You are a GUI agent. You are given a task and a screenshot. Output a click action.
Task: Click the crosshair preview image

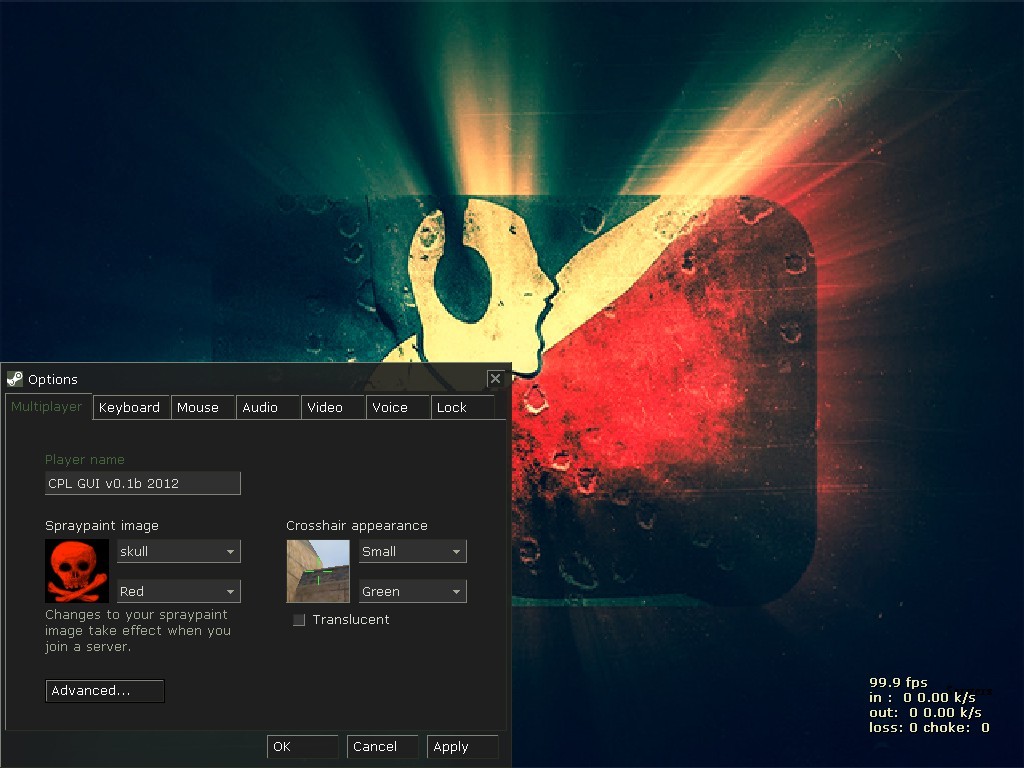318,571
